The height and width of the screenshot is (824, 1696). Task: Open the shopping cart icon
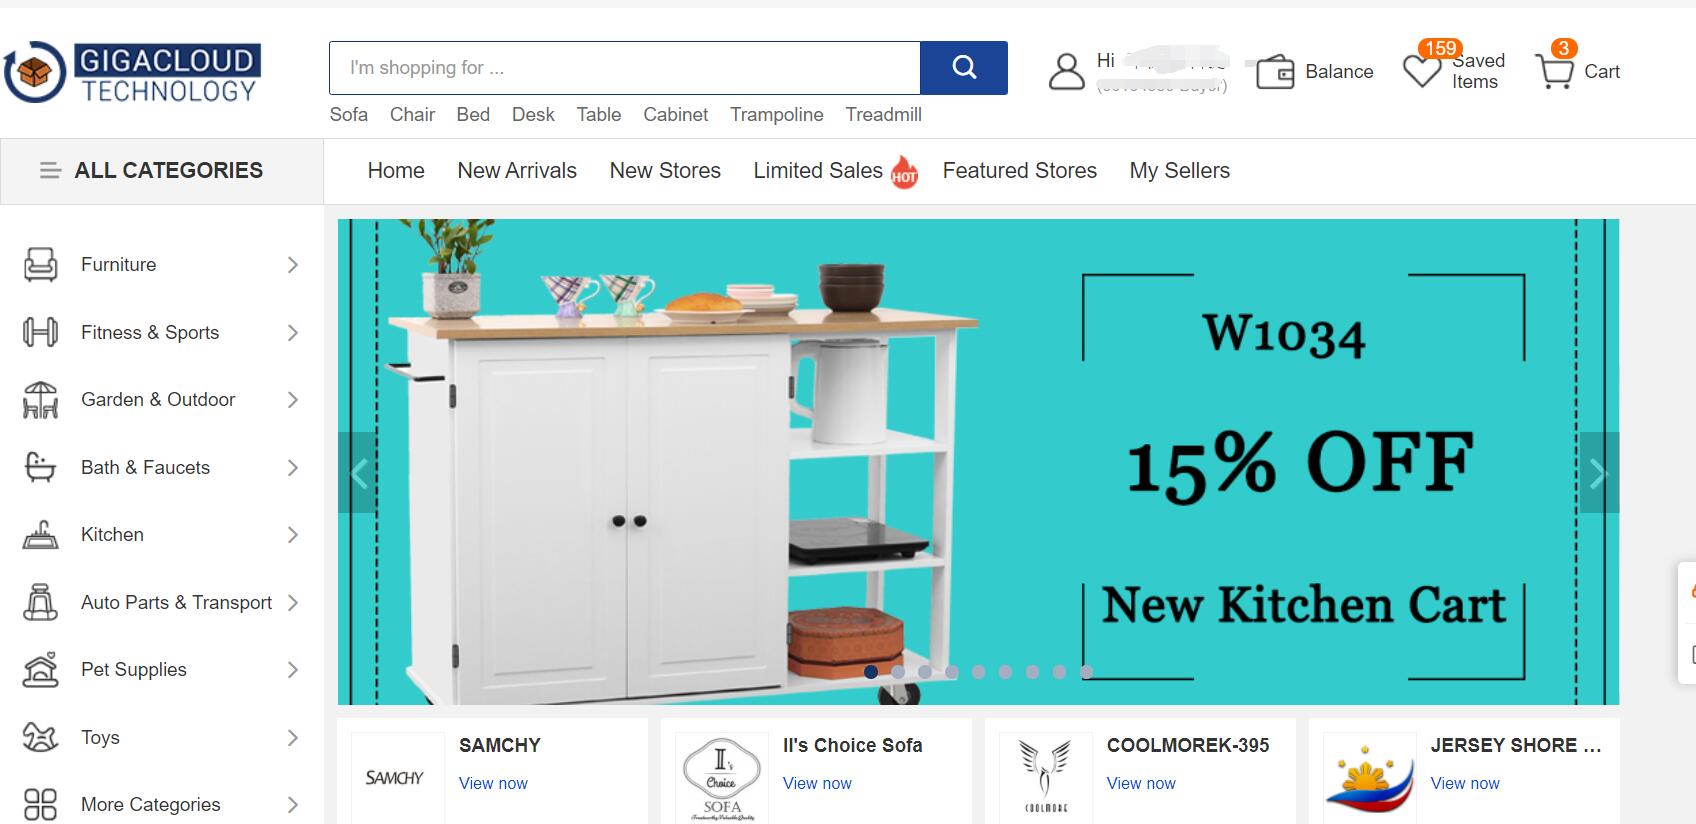pos(1555,71)
